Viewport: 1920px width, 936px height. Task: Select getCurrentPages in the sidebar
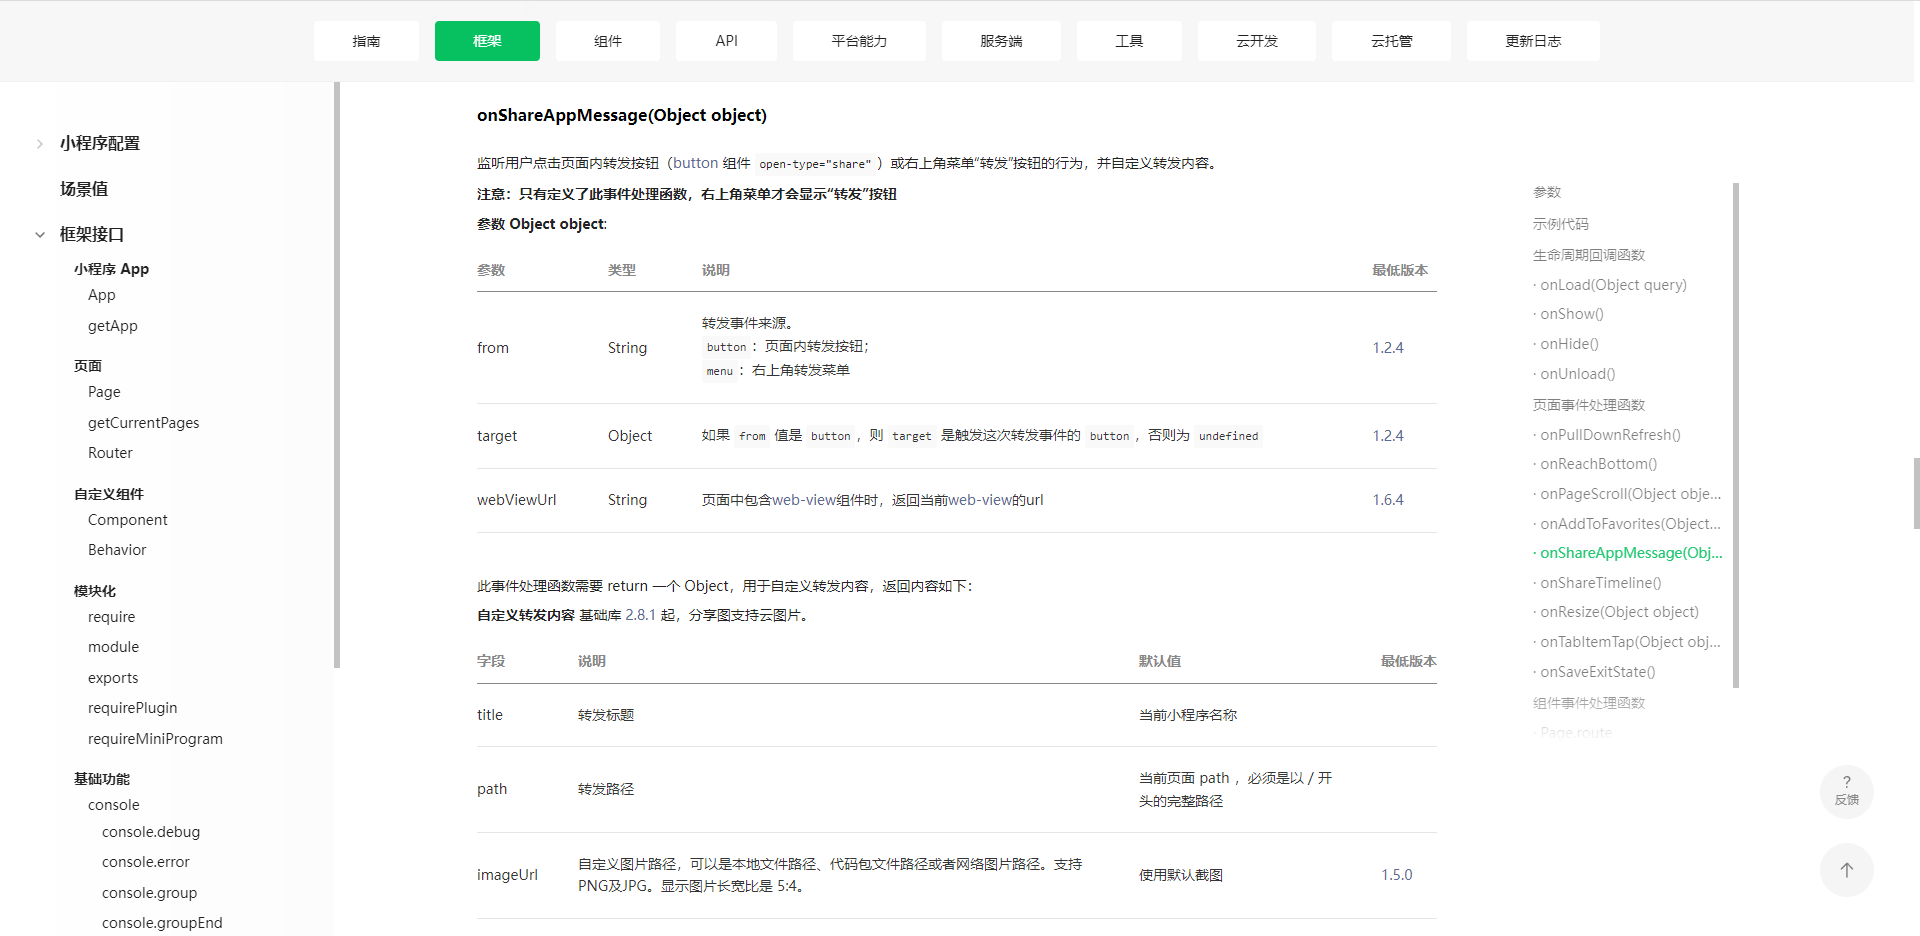[x=144, y=423]
